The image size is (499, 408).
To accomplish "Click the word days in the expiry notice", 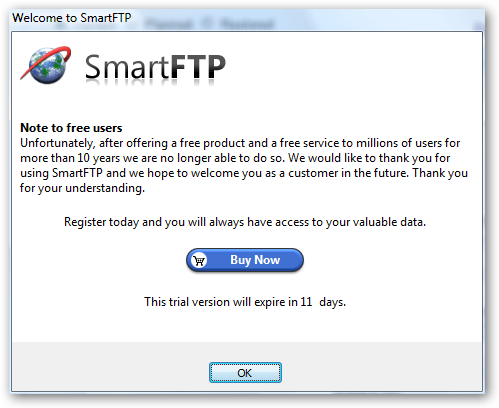I will 332,302.
